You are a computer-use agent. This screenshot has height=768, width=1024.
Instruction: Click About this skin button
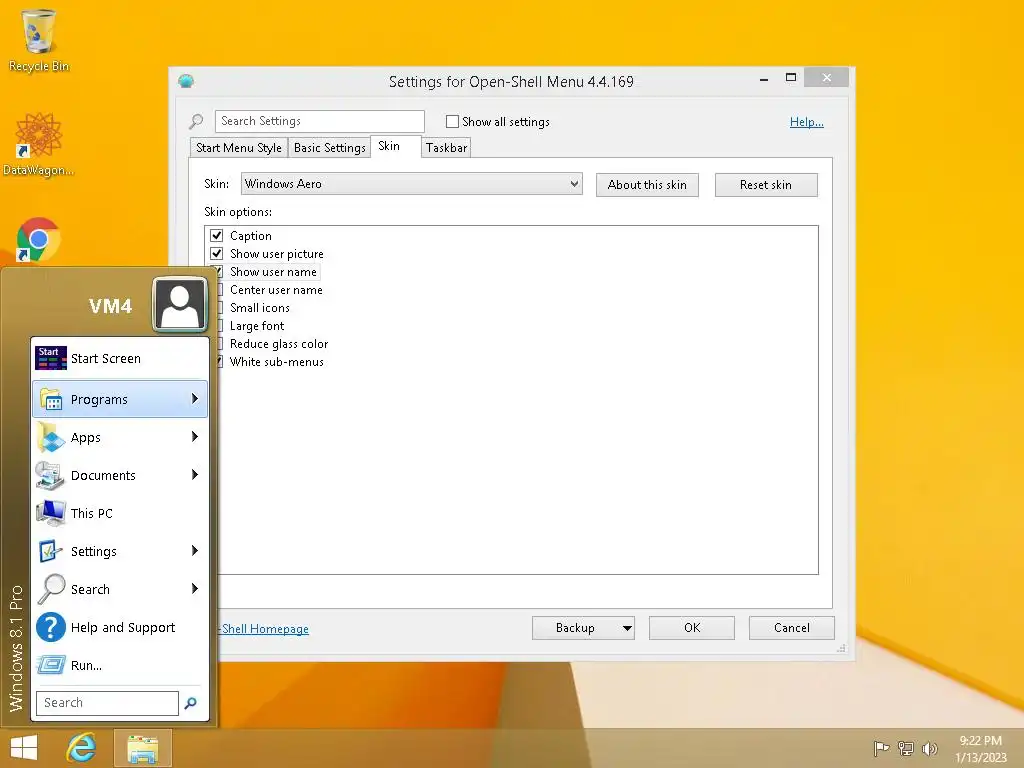pyautogui.click(x=647, y=185)
